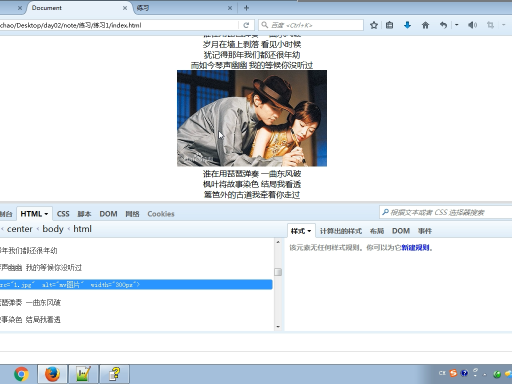Open the 计算出的样式 computed side tab
This screenshot has height=384, width=512.
pyautogui.click(x=341, y=231)
